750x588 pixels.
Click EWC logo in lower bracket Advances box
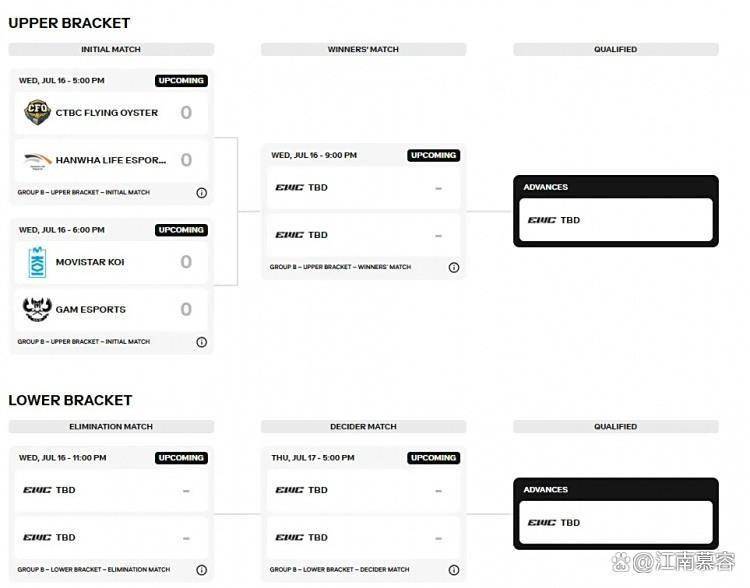541,523
